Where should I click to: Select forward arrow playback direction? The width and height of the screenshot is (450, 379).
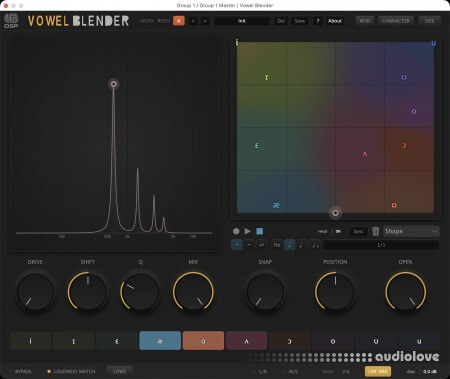(x=237, y=245)
